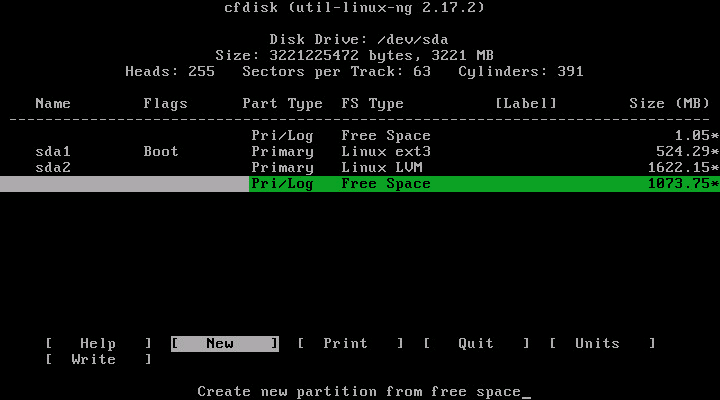Click the 1.05 MB free space size
This screenshot has height=400, width=720.
692,135
